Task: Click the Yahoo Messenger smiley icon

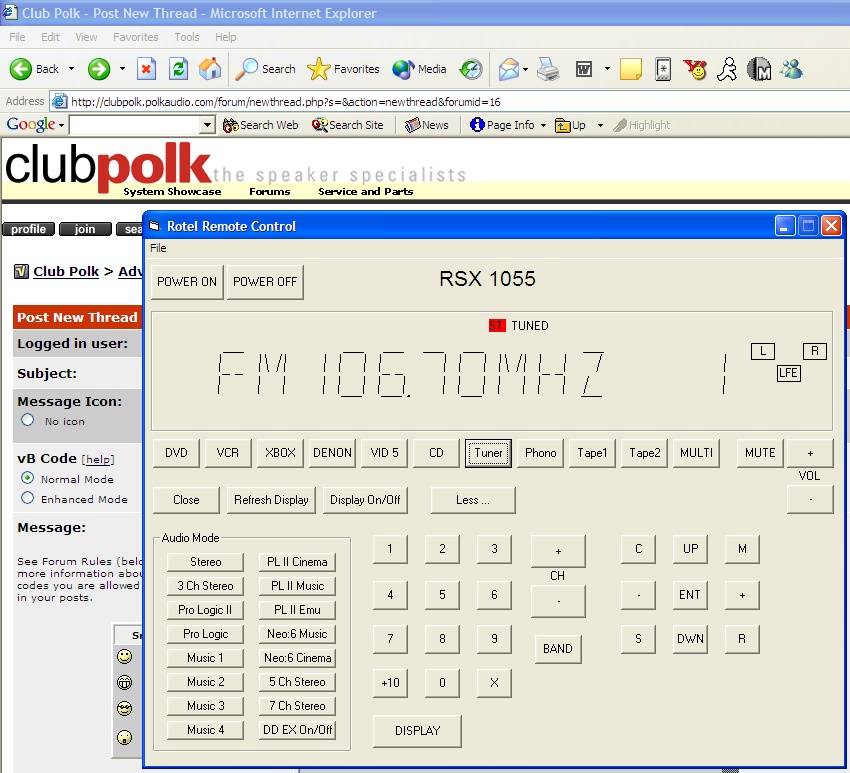Action: coord(695,69)
